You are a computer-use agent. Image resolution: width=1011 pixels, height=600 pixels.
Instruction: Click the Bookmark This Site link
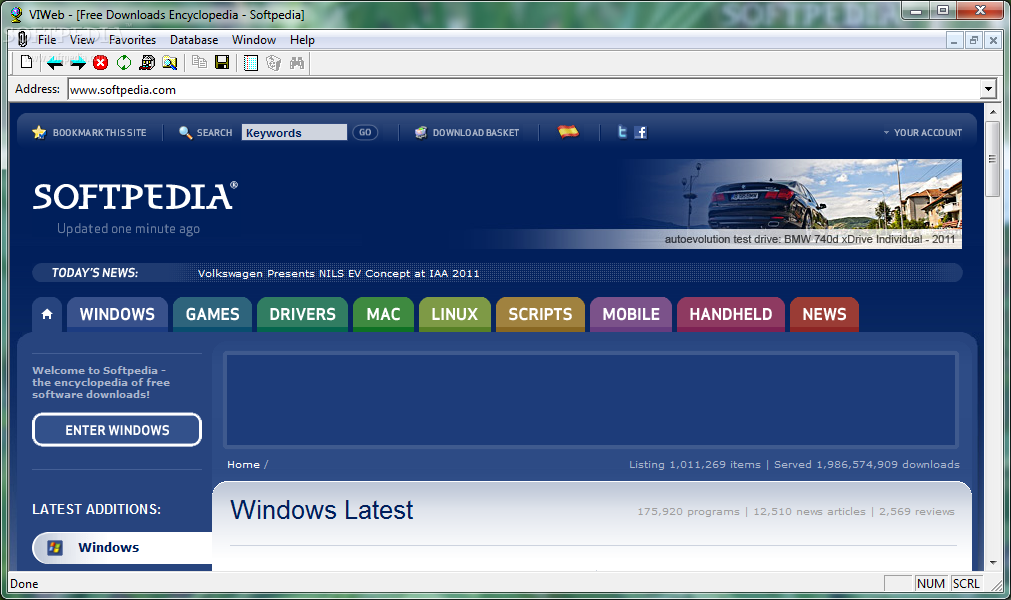click(99, 133)
